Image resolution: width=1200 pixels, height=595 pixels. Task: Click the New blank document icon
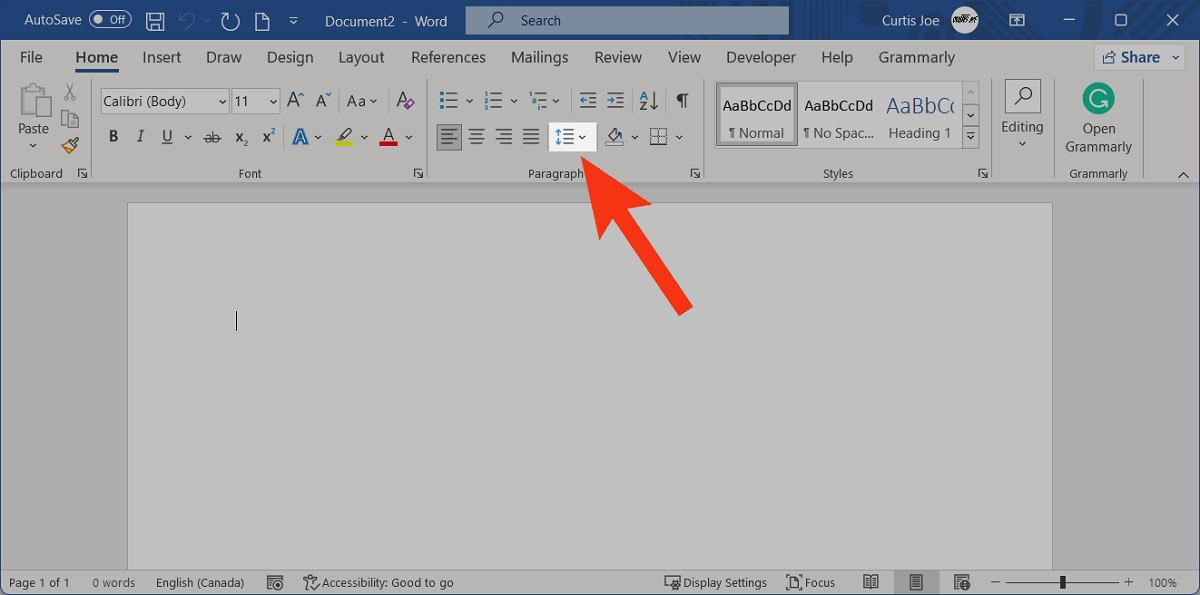262,20
